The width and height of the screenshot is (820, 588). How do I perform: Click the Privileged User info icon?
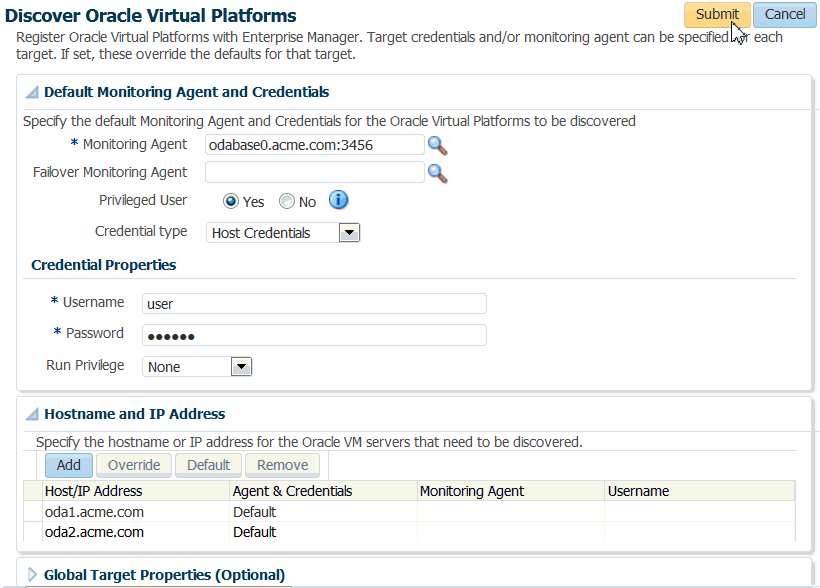(338, 200)
